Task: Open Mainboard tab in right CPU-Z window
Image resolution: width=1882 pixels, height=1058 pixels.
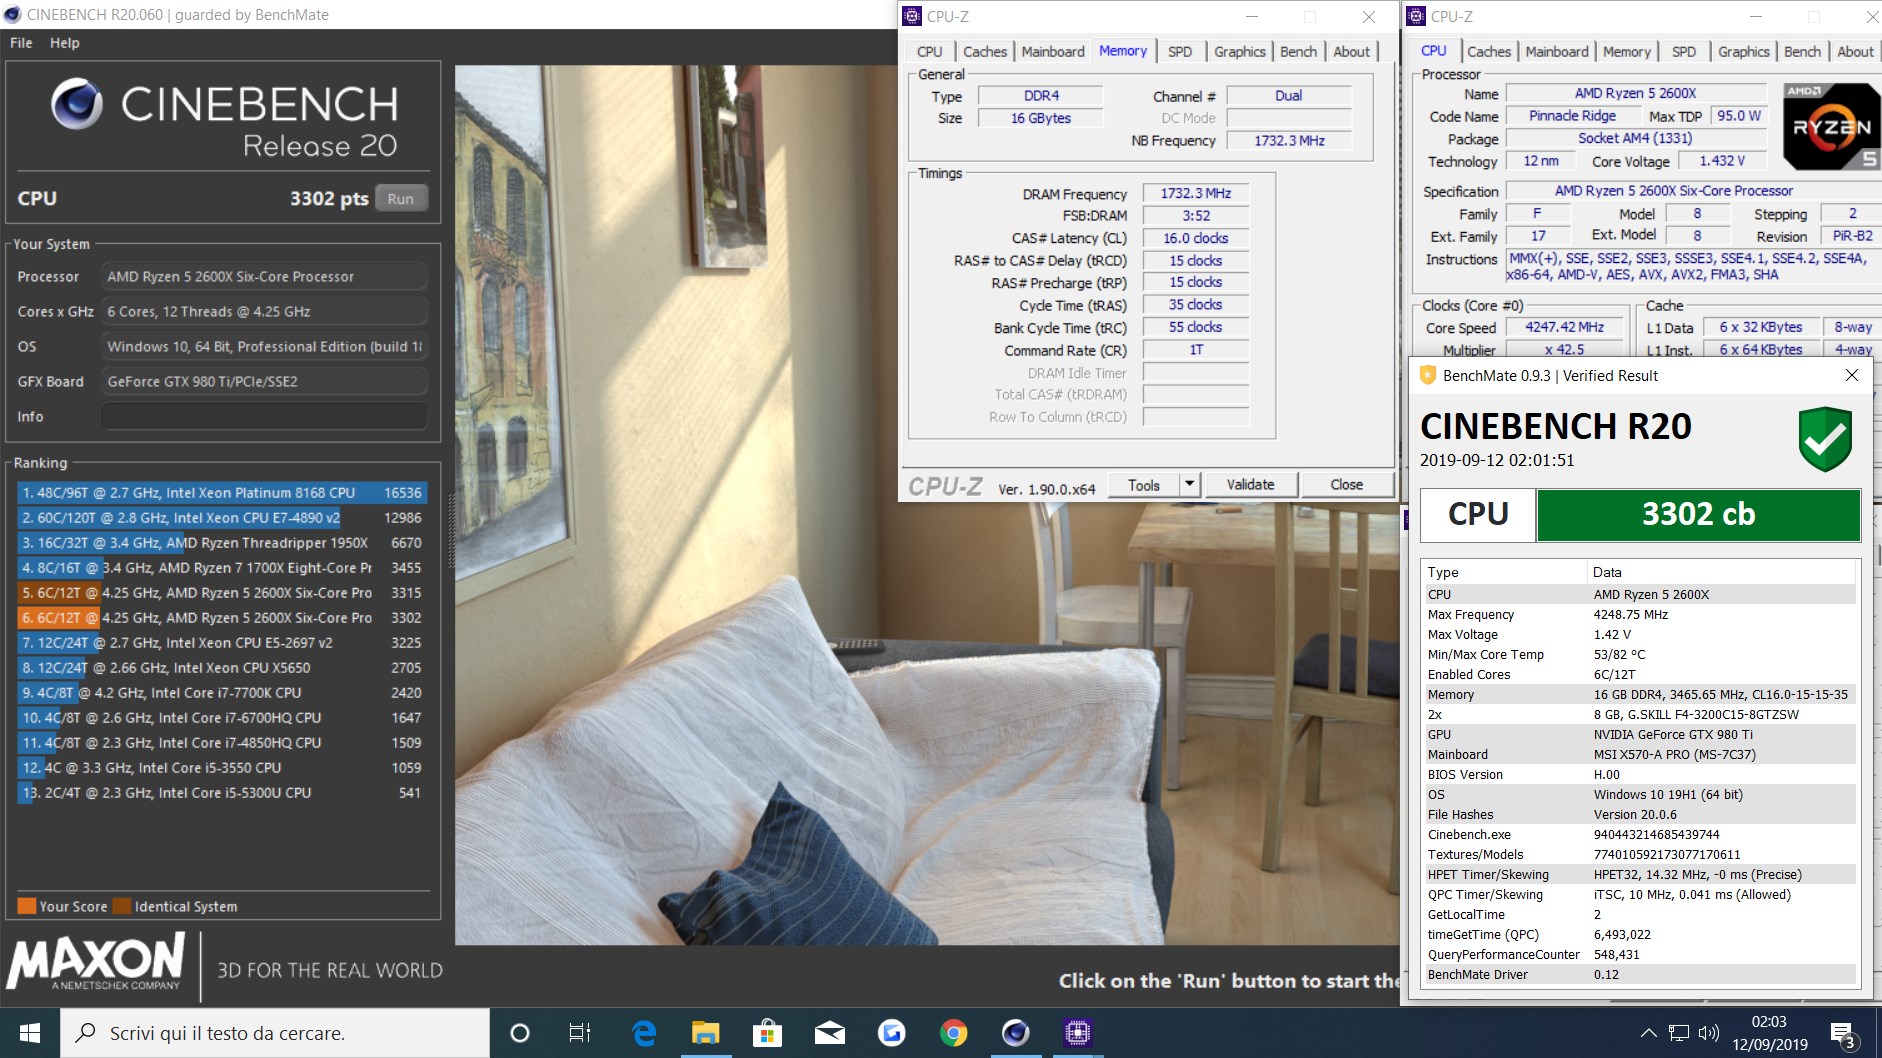Action: [1557, 51]
